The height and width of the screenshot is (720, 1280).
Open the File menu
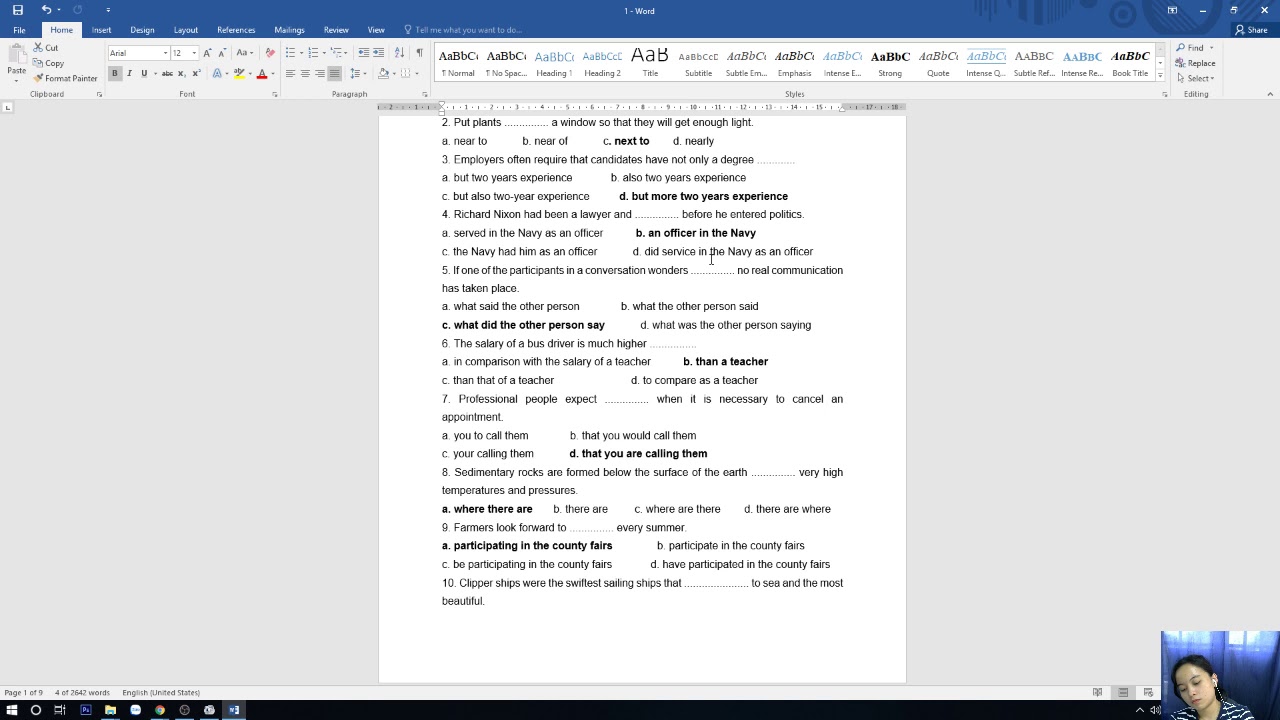pos(19,30)
